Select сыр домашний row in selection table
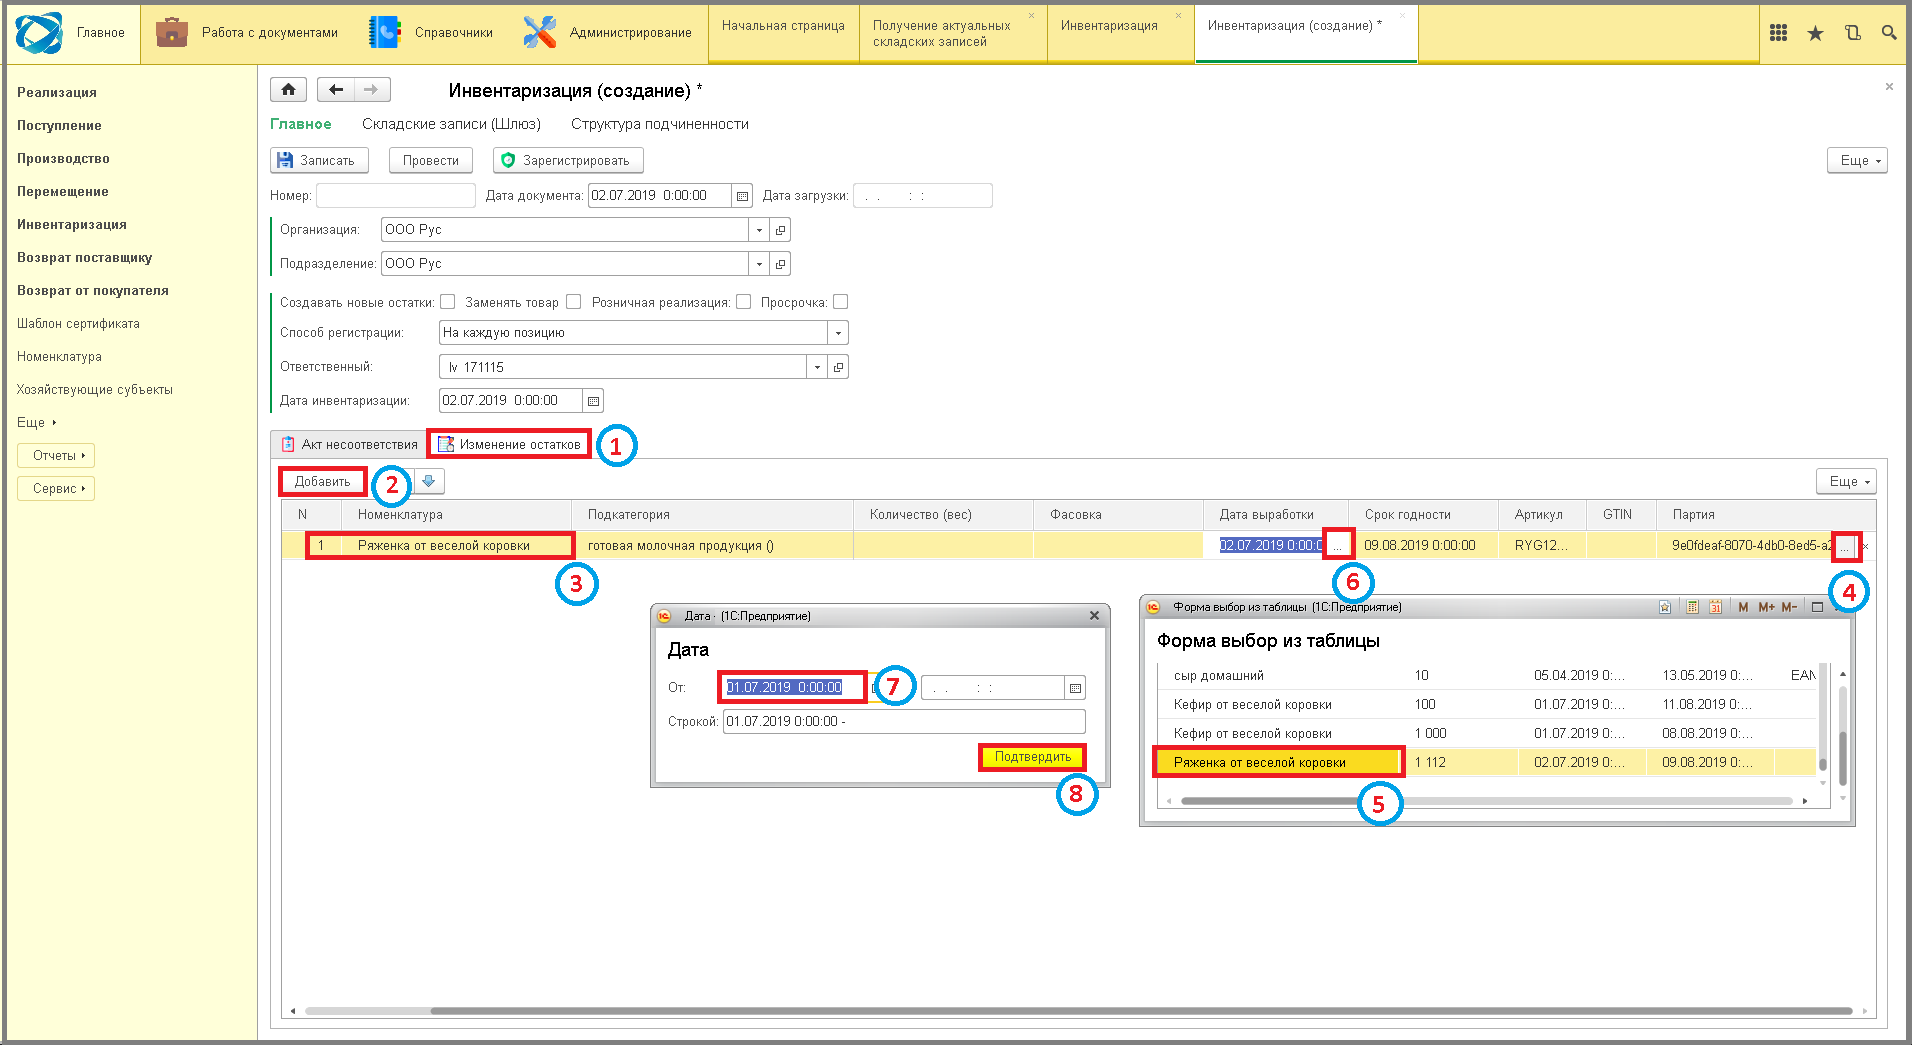Viewport: 1912px width, 1045px height. (1486, 676)
